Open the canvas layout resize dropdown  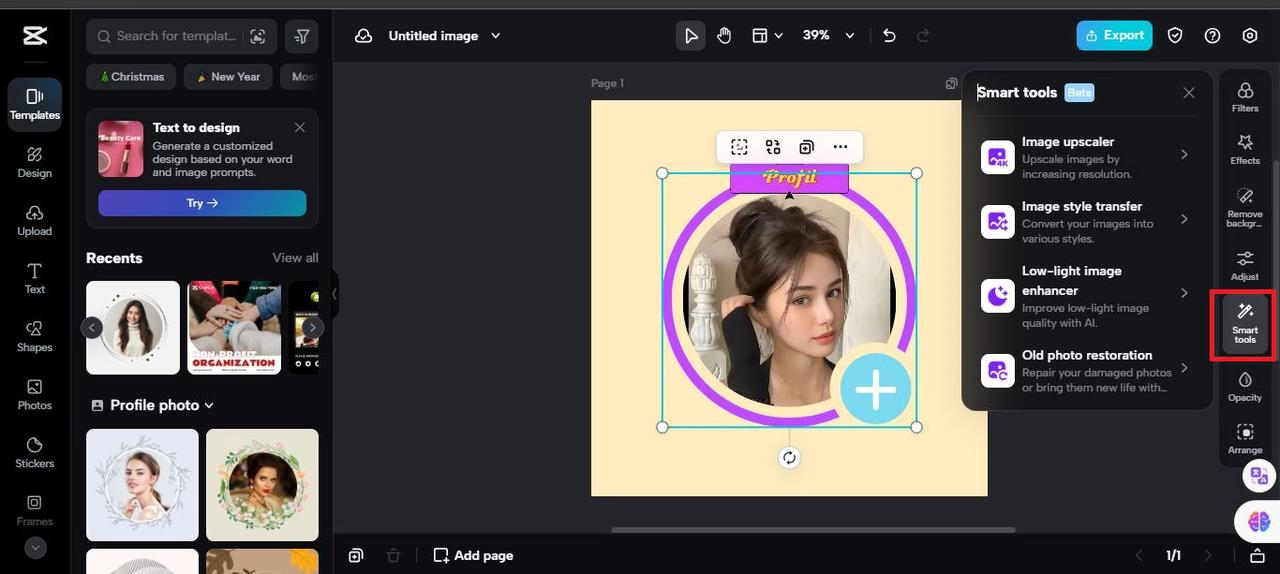point(767,36)
